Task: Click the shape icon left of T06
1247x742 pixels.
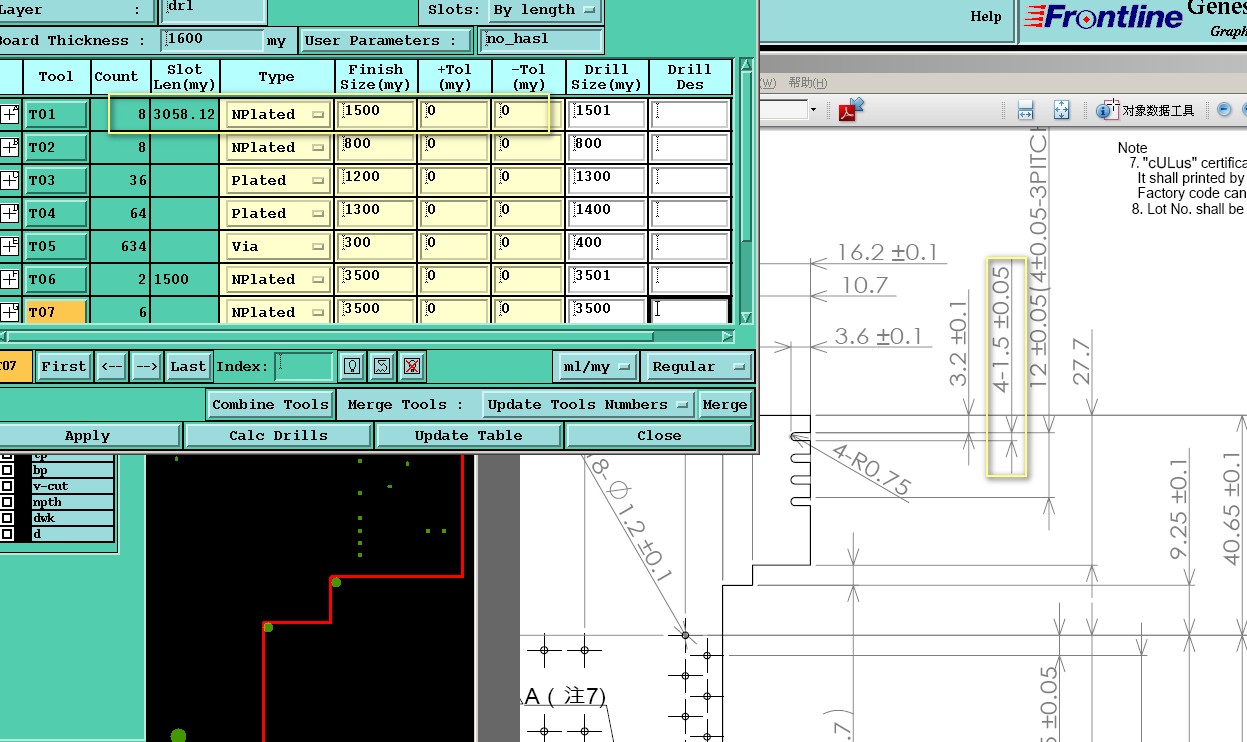Action: click(10, 279)
